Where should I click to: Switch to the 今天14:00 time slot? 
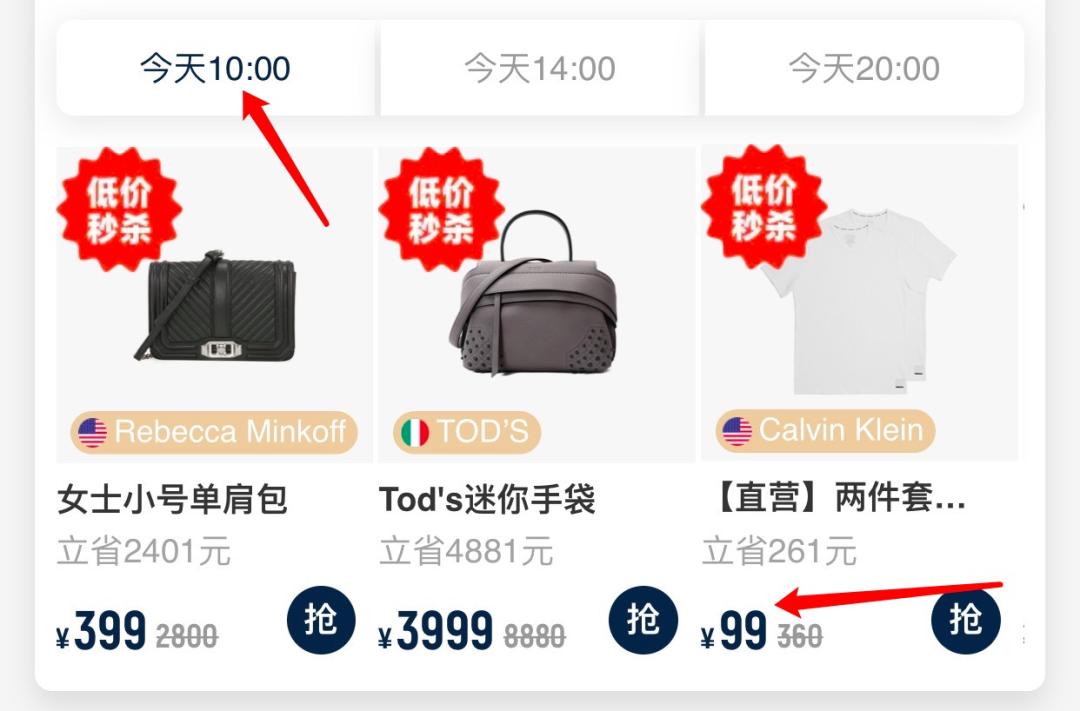tap(539, 68)
